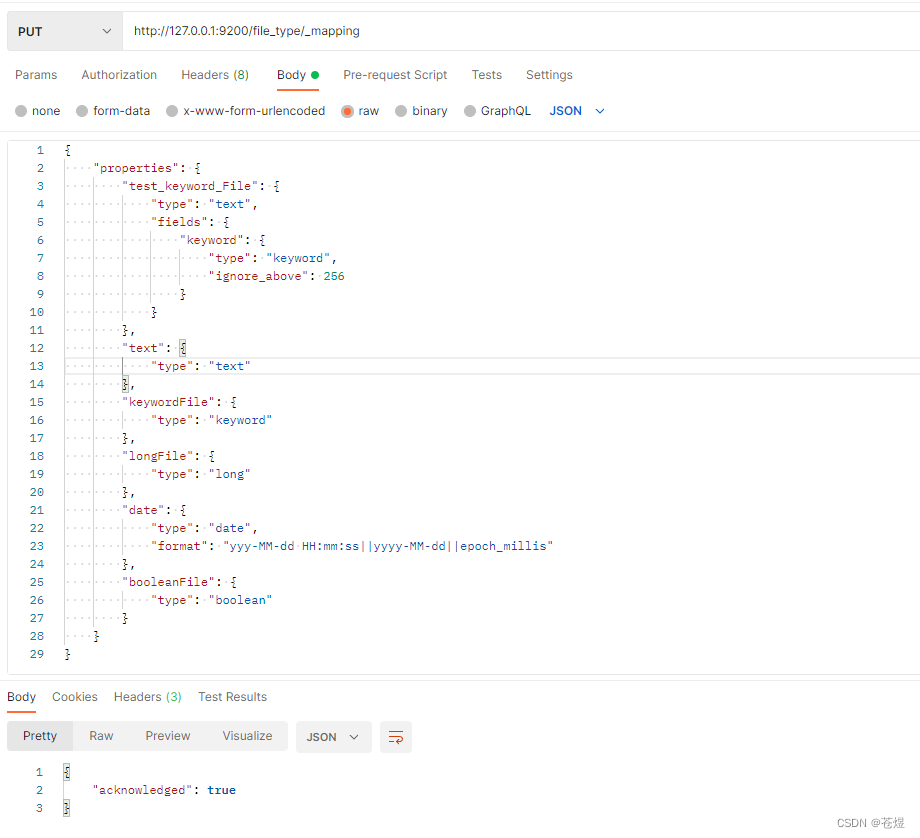Open the Tests tab

pos(487,75)
